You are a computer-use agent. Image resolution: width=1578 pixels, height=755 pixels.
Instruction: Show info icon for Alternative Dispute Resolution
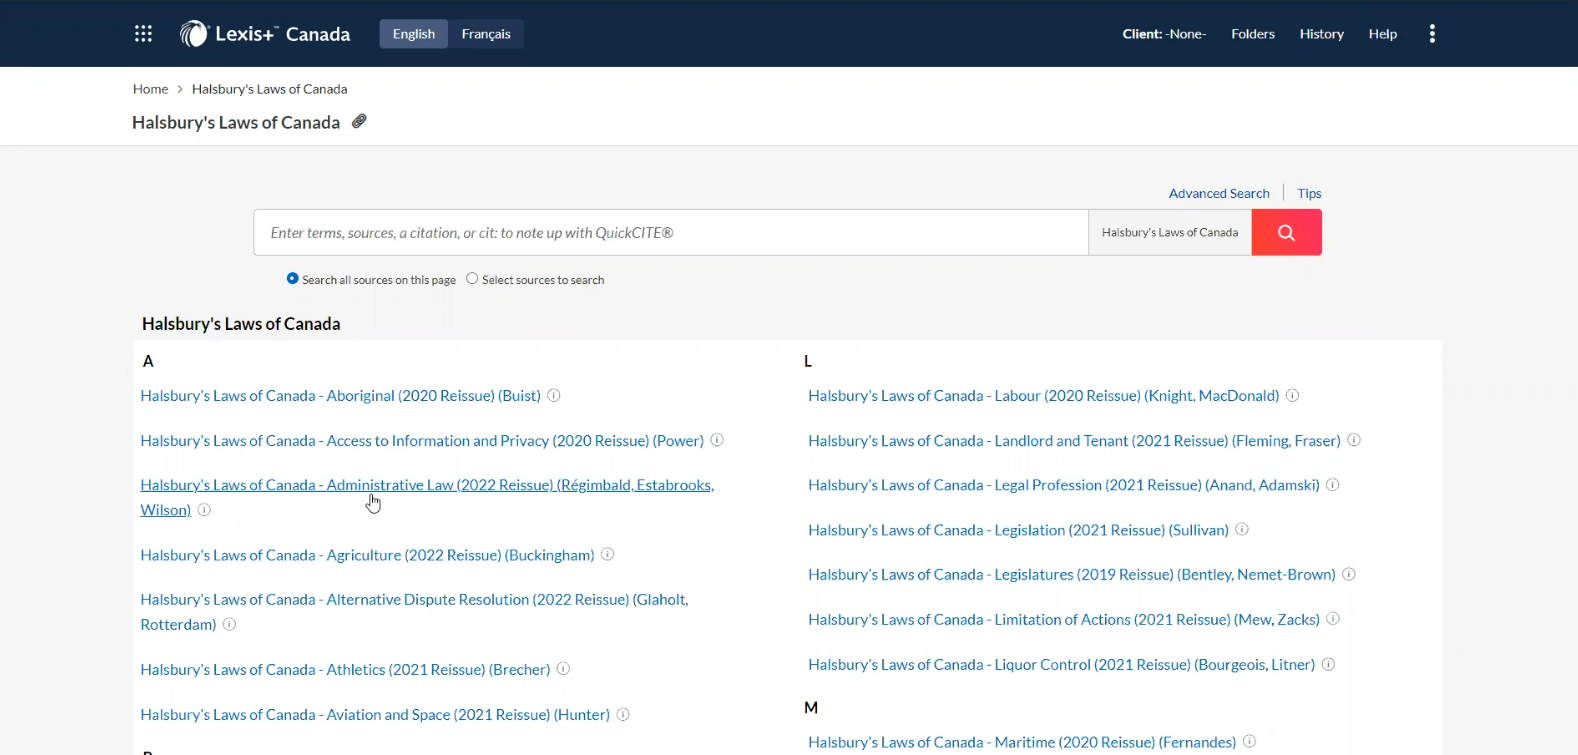click(229, 624)
